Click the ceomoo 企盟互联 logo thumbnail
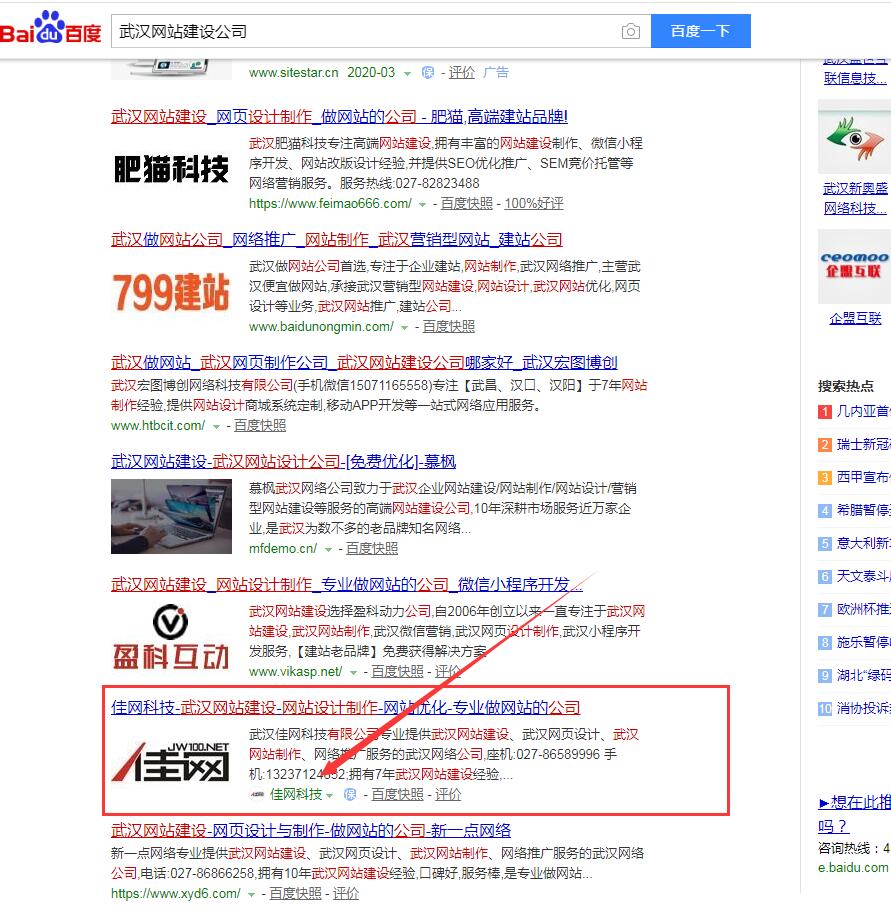The image size is (891, 911). [854, 267]
